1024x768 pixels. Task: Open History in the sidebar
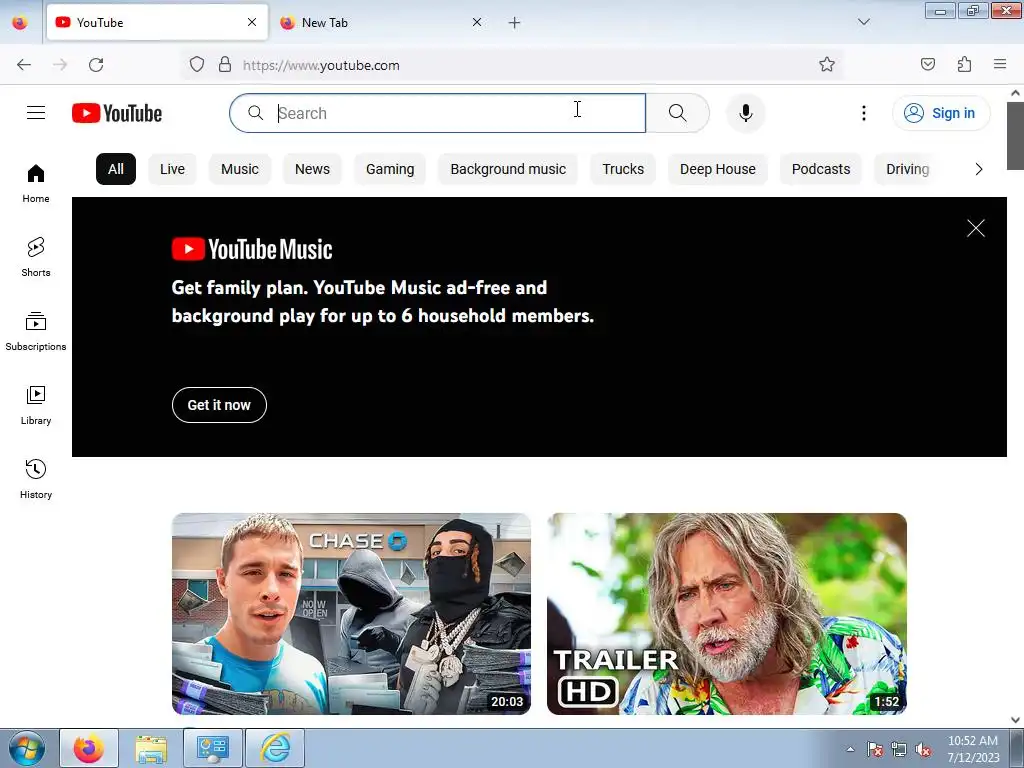36,479
